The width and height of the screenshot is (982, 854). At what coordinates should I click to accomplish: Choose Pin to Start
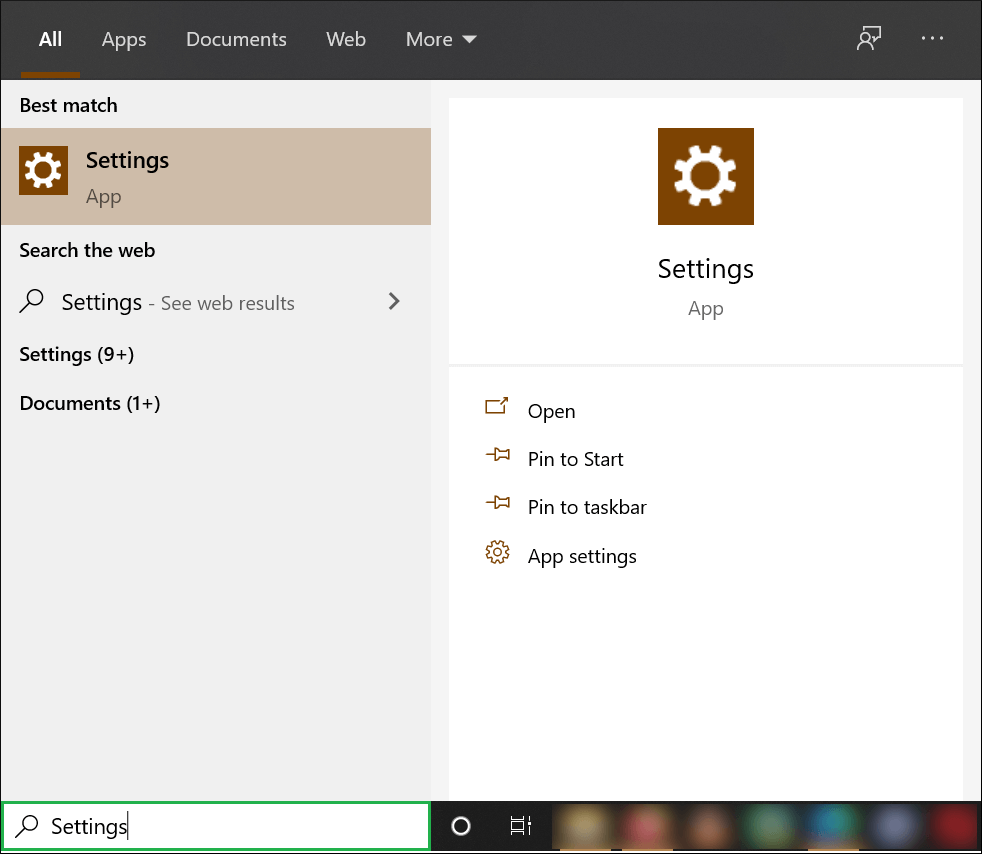click(x=576, y=459)
